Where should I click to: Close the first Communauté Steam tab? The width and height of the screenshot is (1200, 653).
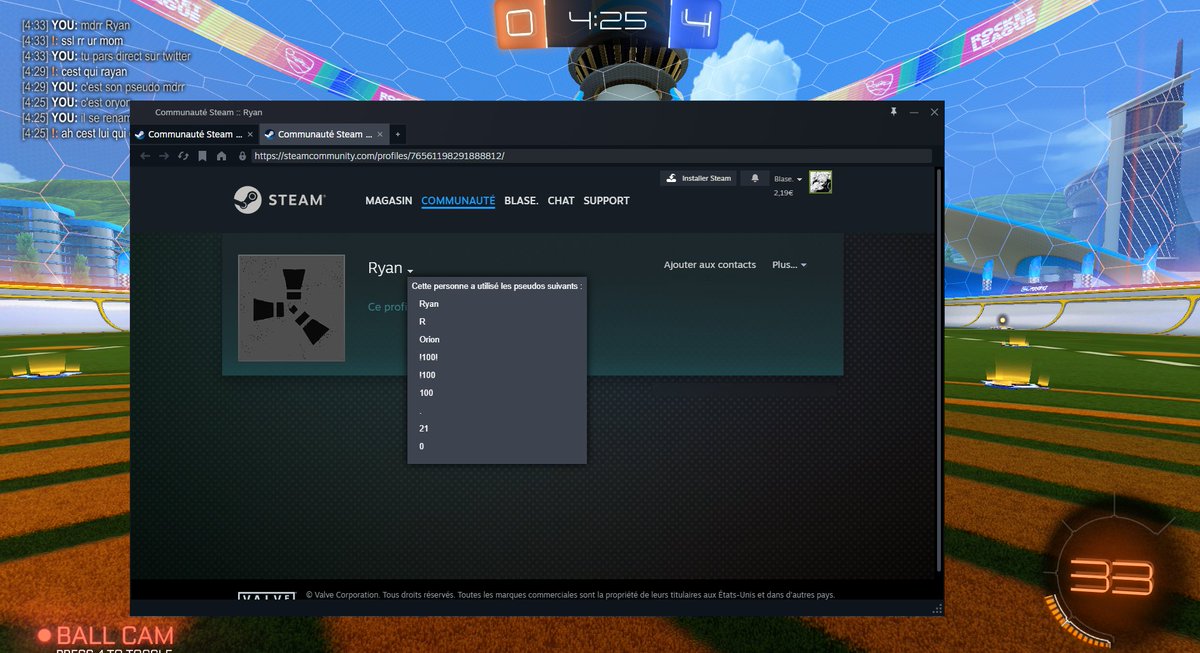[249, 134]
